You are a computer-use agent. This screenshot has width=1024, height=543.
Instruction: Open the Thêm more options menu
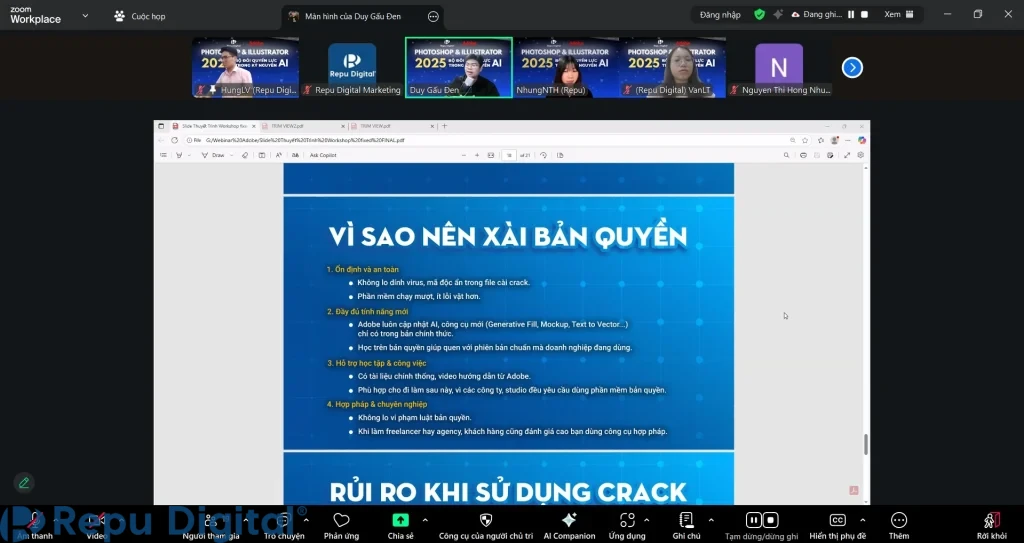pos(898,523)
